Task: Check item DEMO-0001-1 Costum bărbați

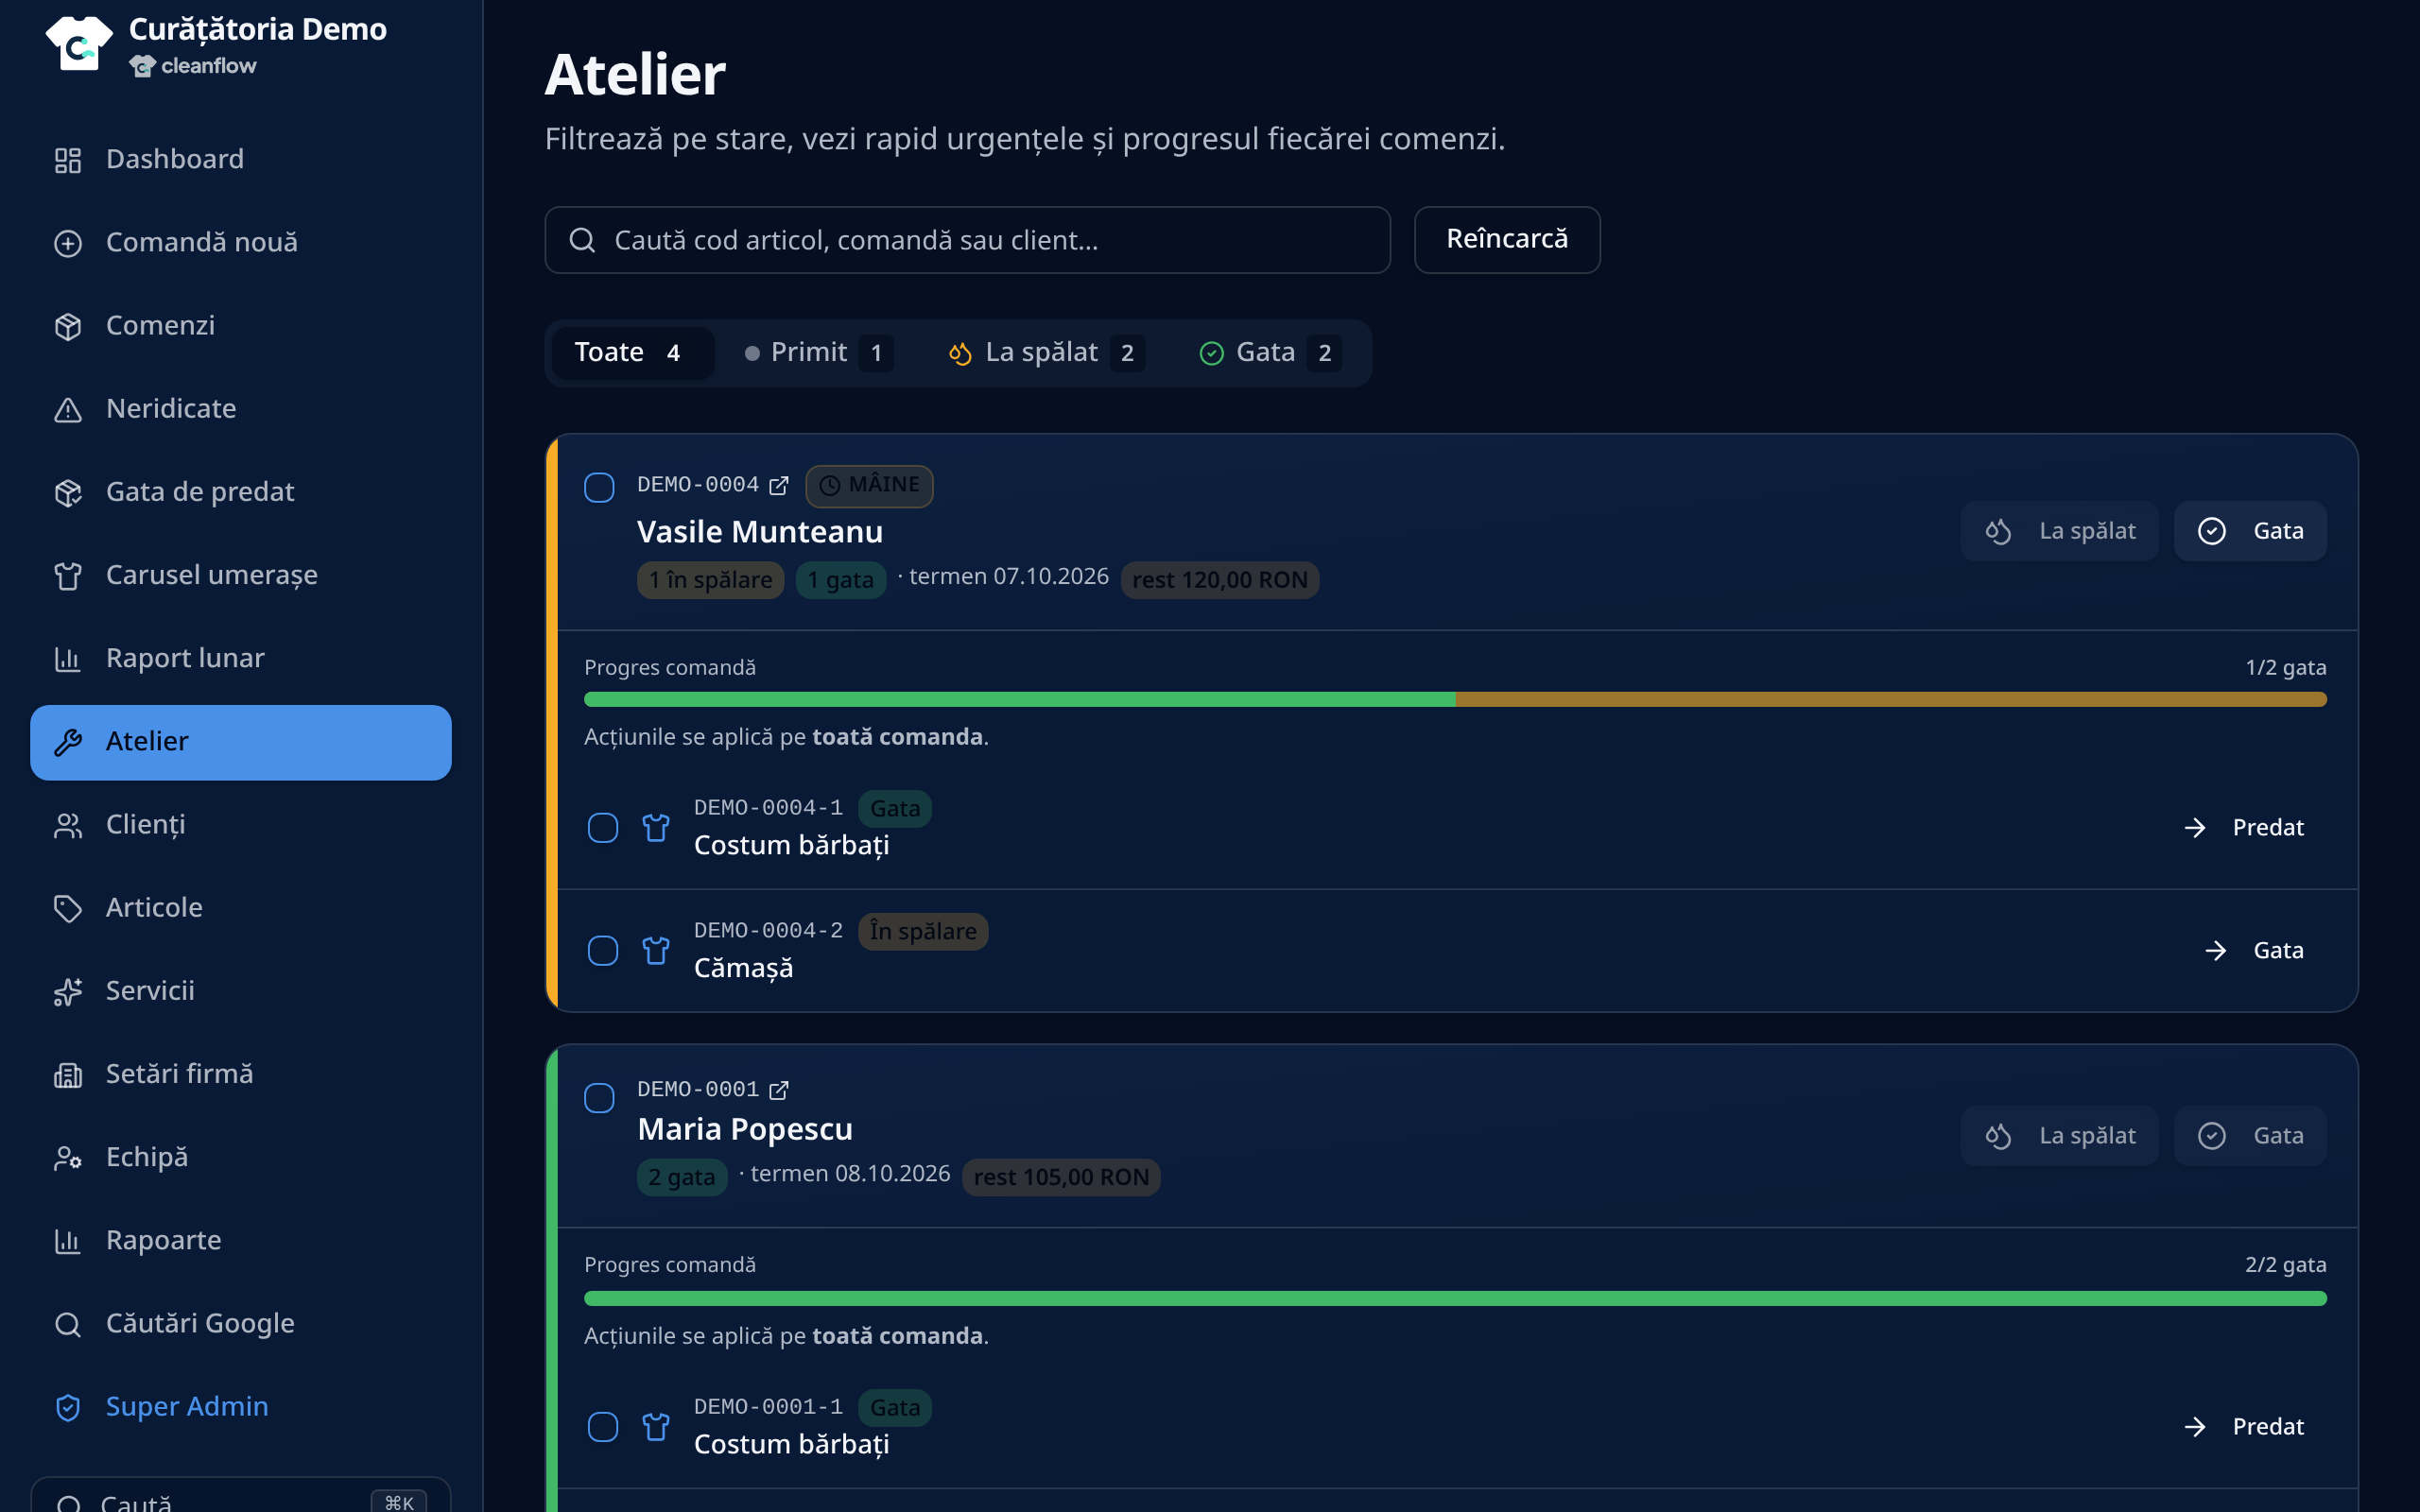Action: (x=603, y=1427)
